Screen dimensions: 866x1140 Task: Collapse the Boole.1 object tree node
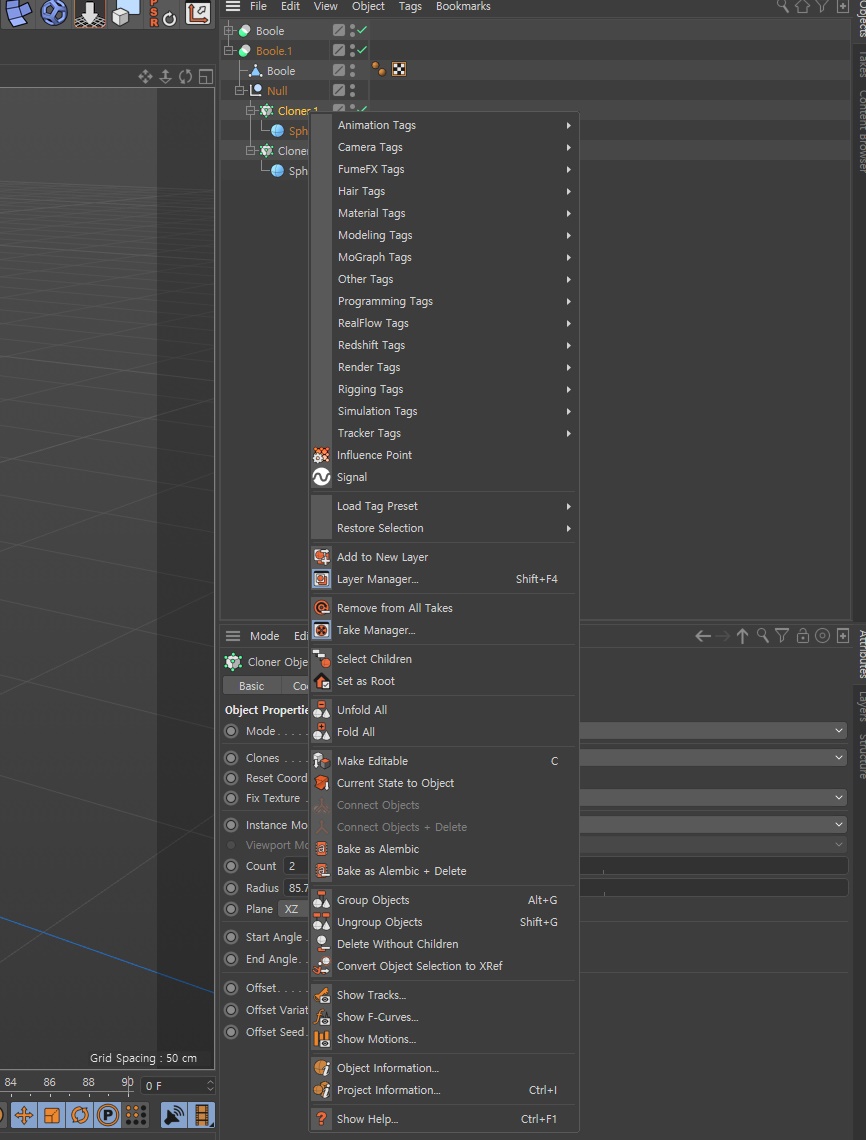pos(229,50)
